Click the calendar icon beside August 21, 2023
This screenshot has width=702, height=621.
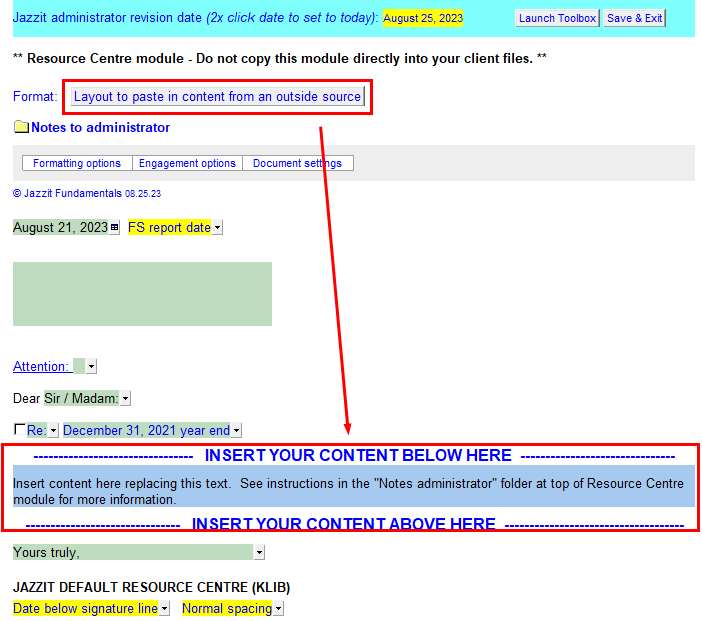click(114, 228)
